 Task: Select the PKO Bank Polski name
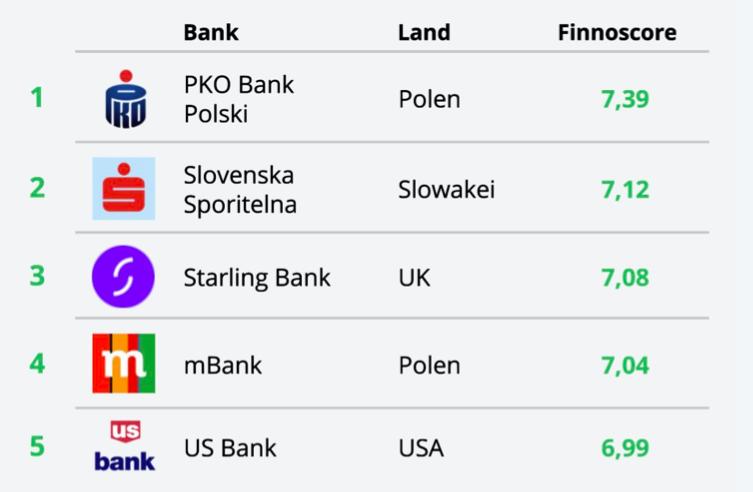tap(239, 99)
